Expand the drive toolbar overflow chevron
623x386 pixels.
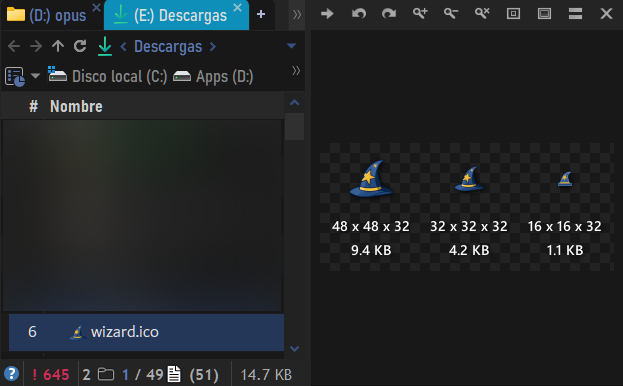[x=296, y=71]
